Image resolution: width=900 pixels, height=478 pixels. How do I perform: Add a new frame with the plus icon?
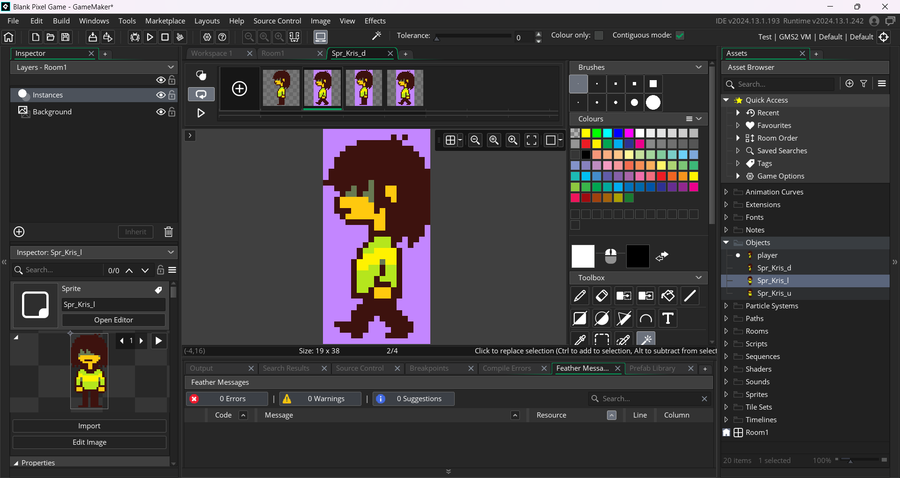click(x=239, y=88)
